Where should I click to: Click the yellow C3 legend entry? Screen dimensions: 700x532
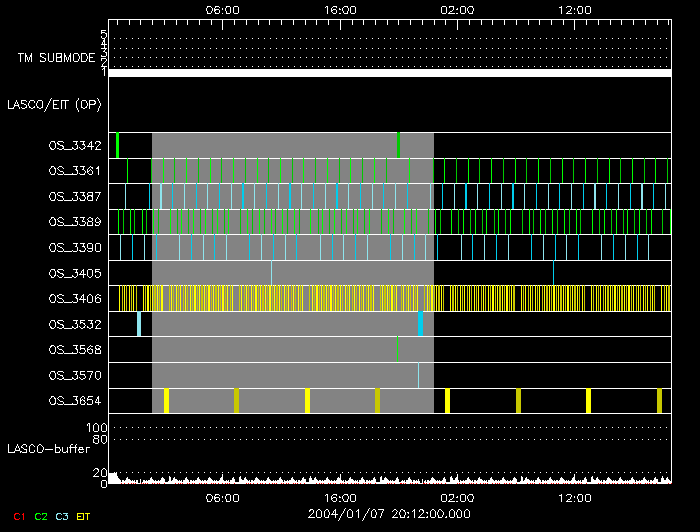pyautogui.click(x=62, y=516)
